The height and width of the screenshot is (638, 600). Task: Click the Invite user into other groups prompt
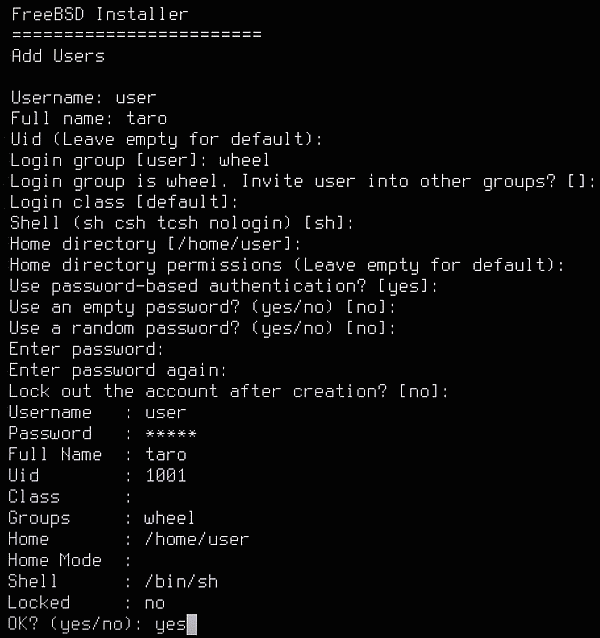pos(303,181)
